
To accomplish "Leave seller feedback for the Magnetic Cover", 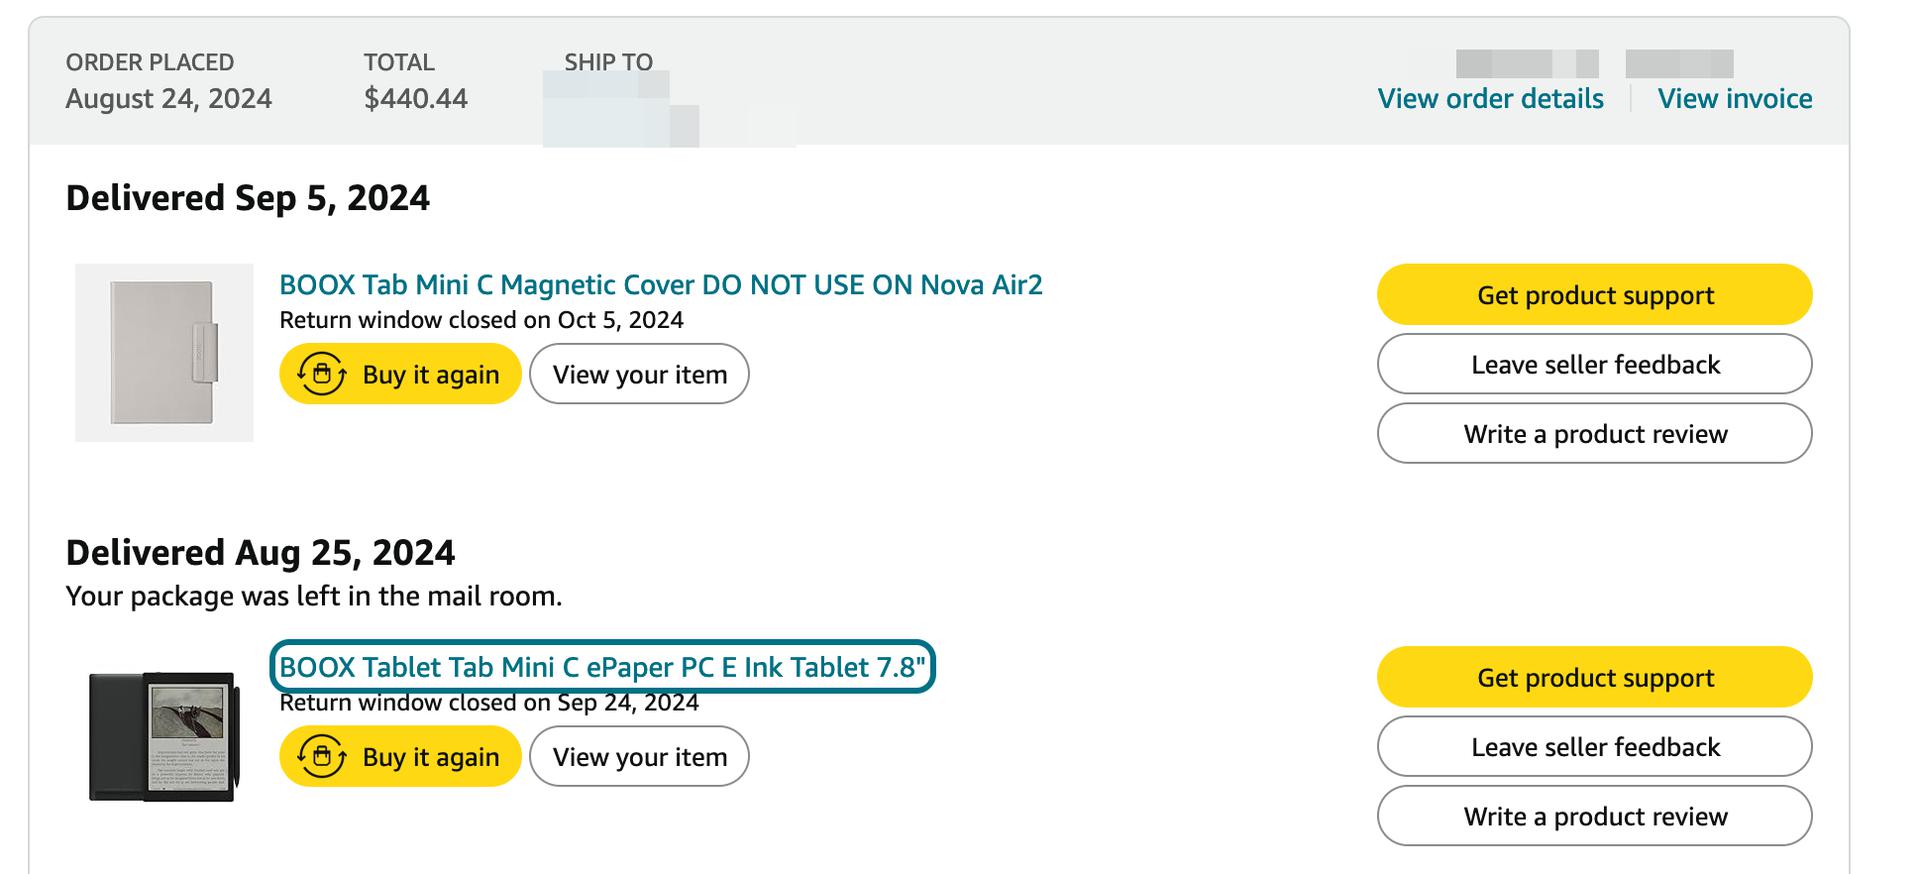I will click(1595, 364).
